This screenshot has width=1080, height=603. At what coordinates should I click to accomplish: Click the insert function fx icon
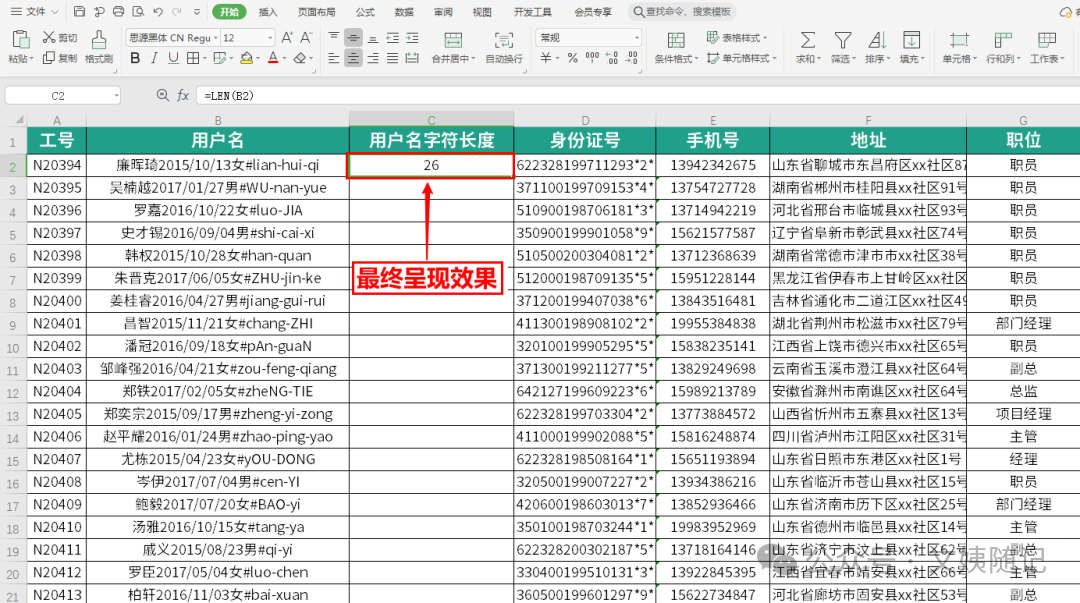[183, 95]
